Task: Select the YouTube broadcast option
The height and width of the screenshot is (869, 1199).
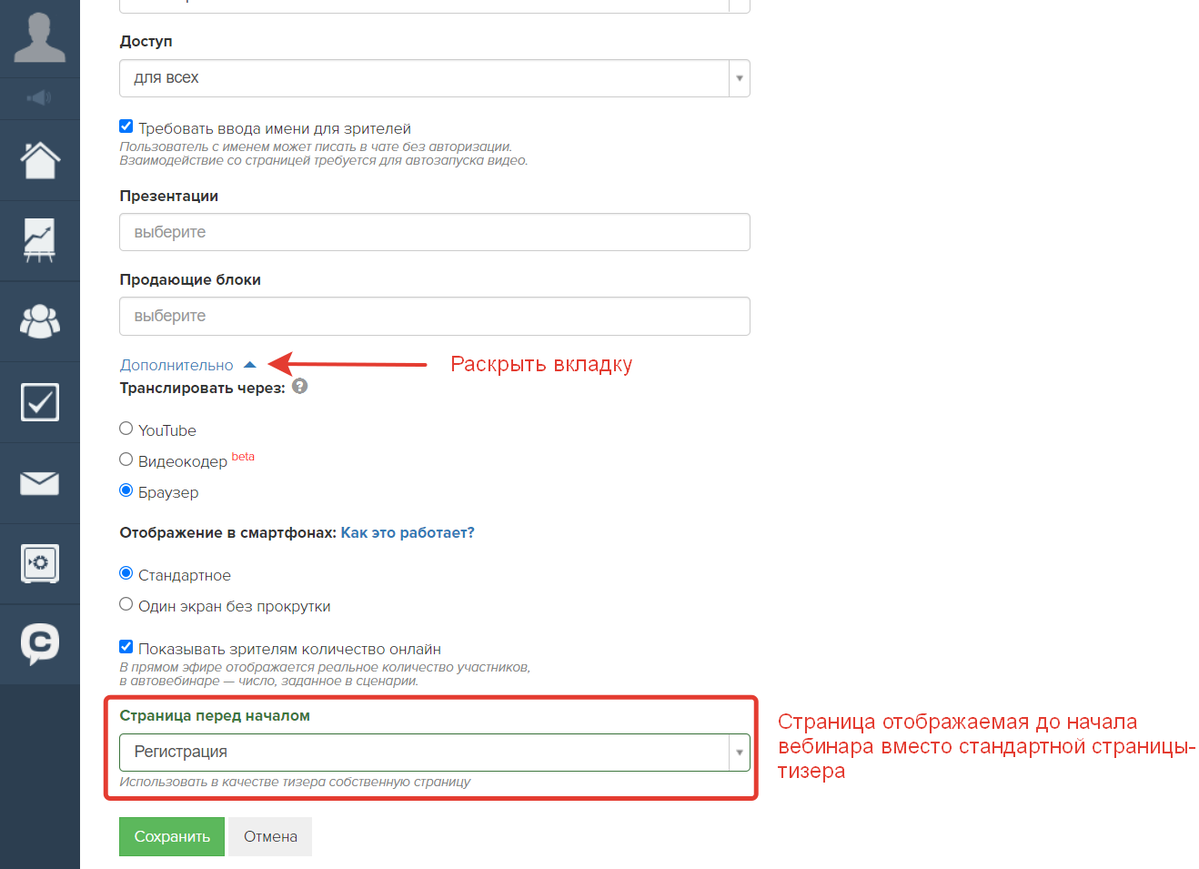Action: point(126,428)
